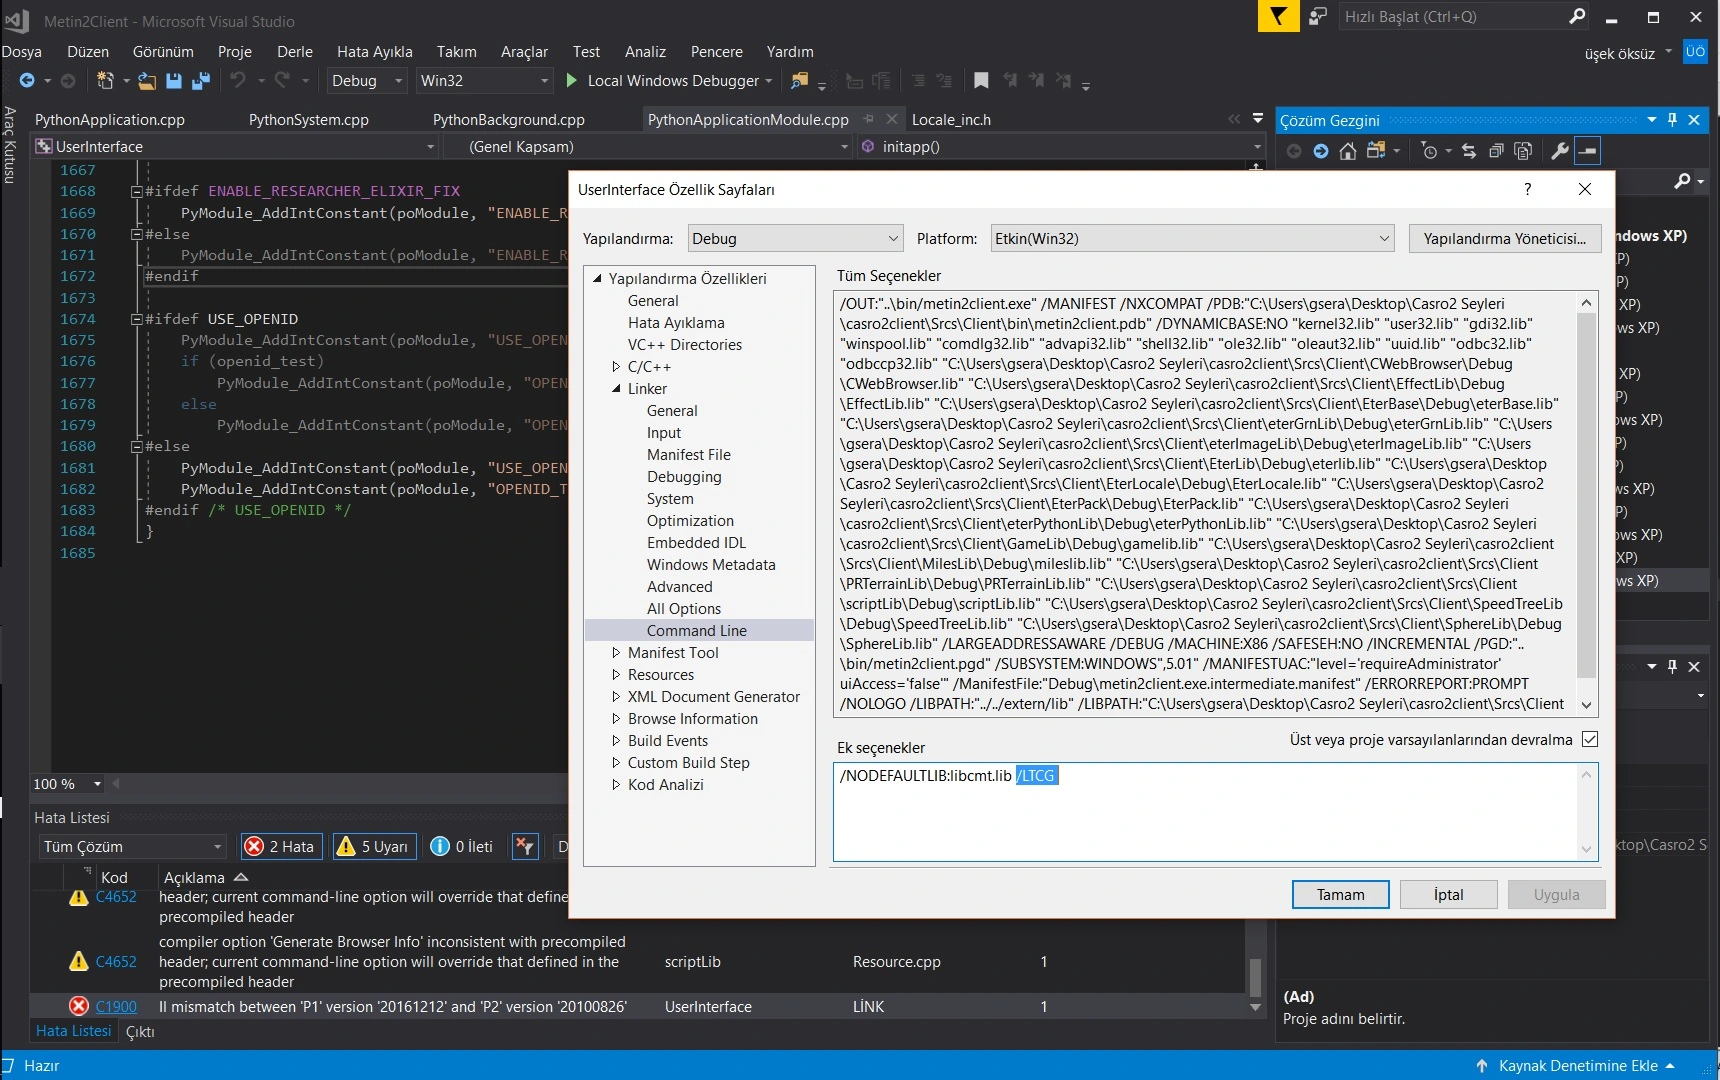Screen dimensions: 1720x1080
Task: Click the Save All toolbar icon
Action: tap(201, 81)
